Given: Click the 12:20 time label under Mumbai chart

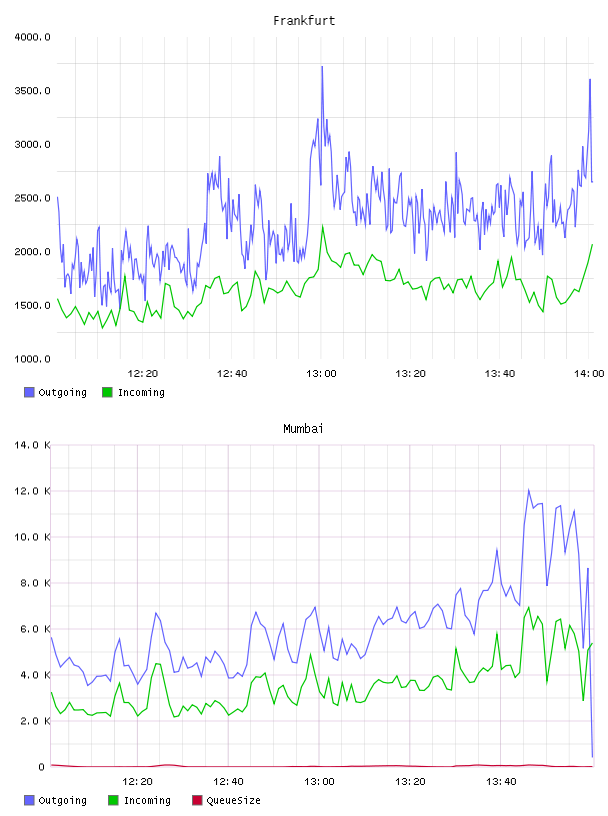Looking at the screenshot, I should tap(137, 781).
